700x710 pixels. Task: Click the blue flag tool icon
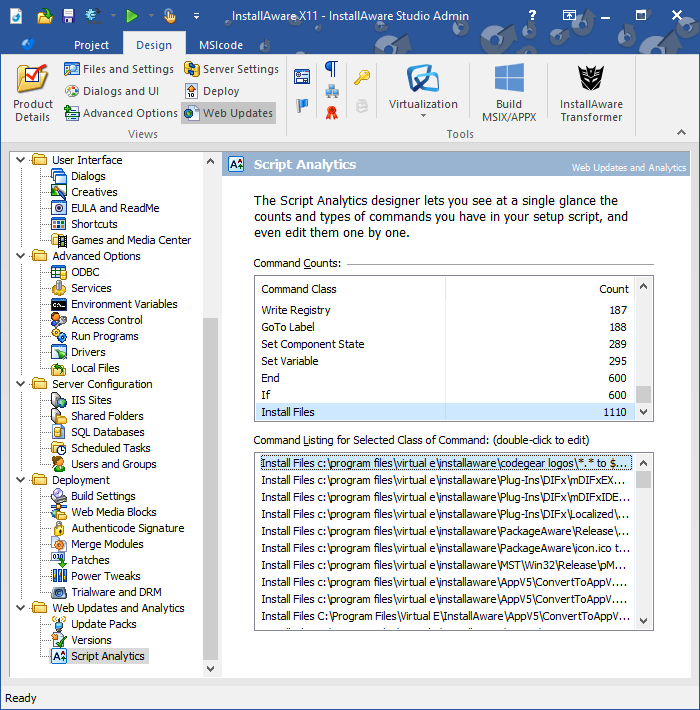[x=302, y=106]
